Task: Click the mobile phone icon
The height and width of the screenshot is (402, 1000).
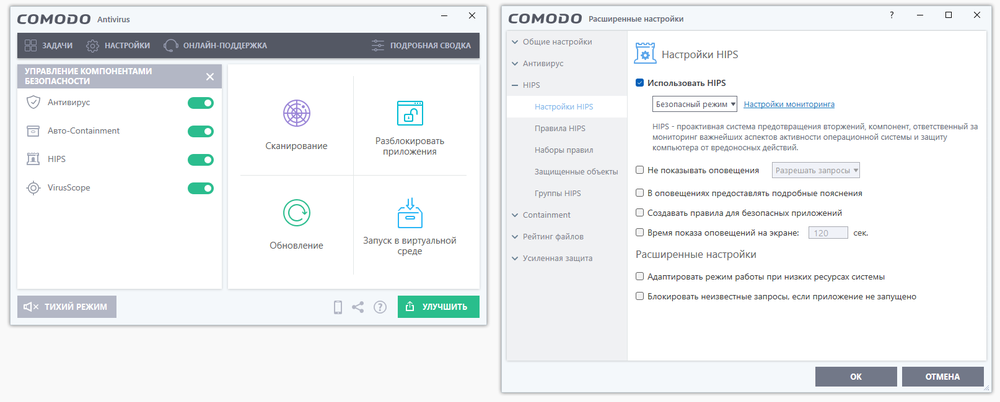Action: [x=338, y=307]
